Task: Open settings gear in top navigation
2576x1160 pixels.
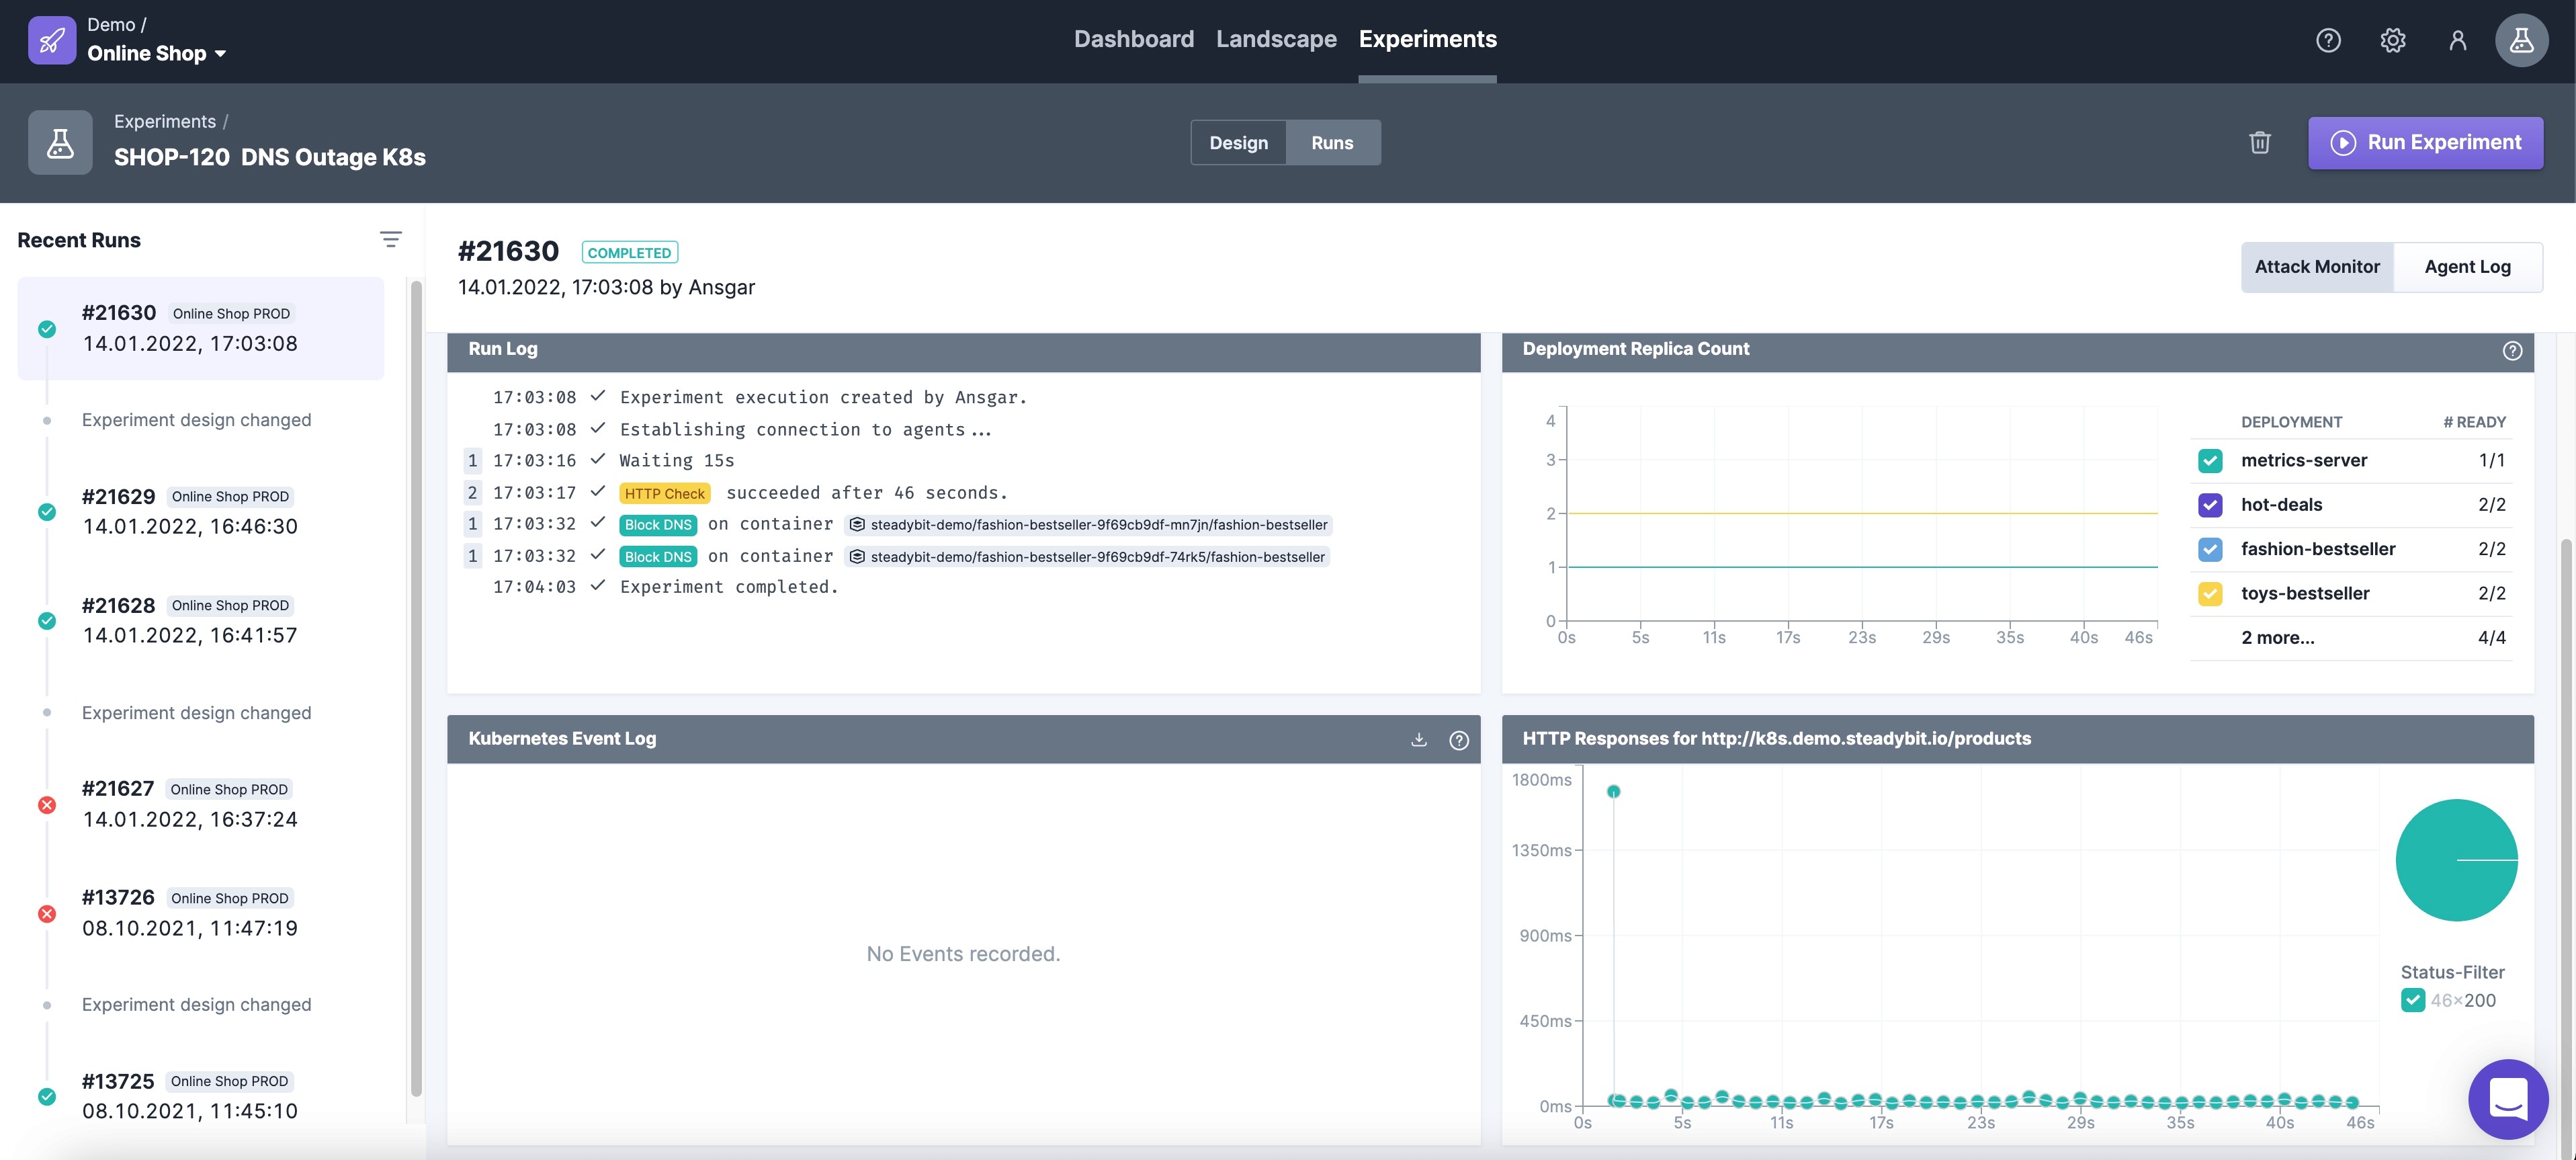Action: [2392, 40]
